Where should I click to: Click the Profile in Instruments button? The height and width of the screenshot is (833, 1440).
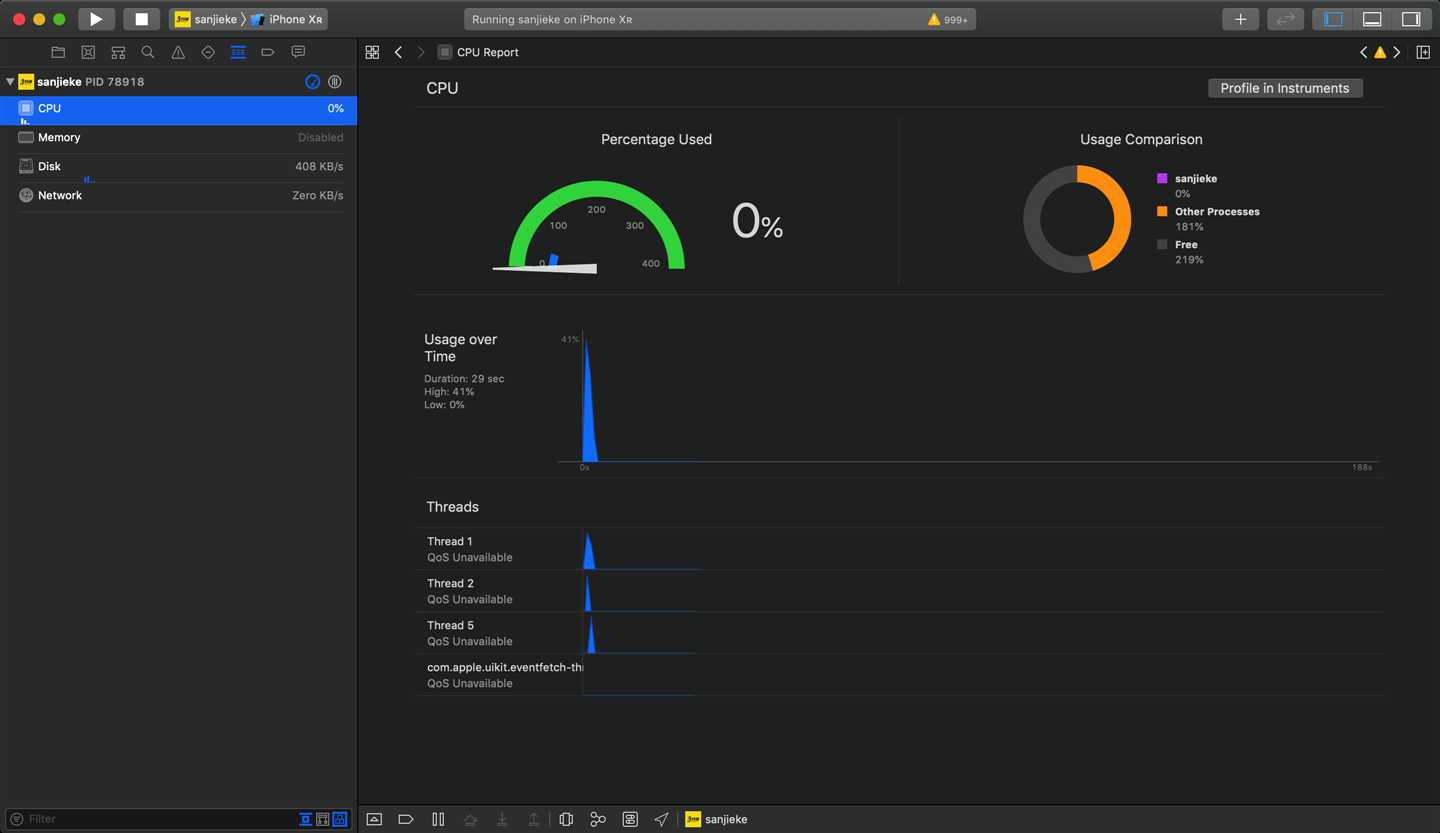(x=1285, y=88)
